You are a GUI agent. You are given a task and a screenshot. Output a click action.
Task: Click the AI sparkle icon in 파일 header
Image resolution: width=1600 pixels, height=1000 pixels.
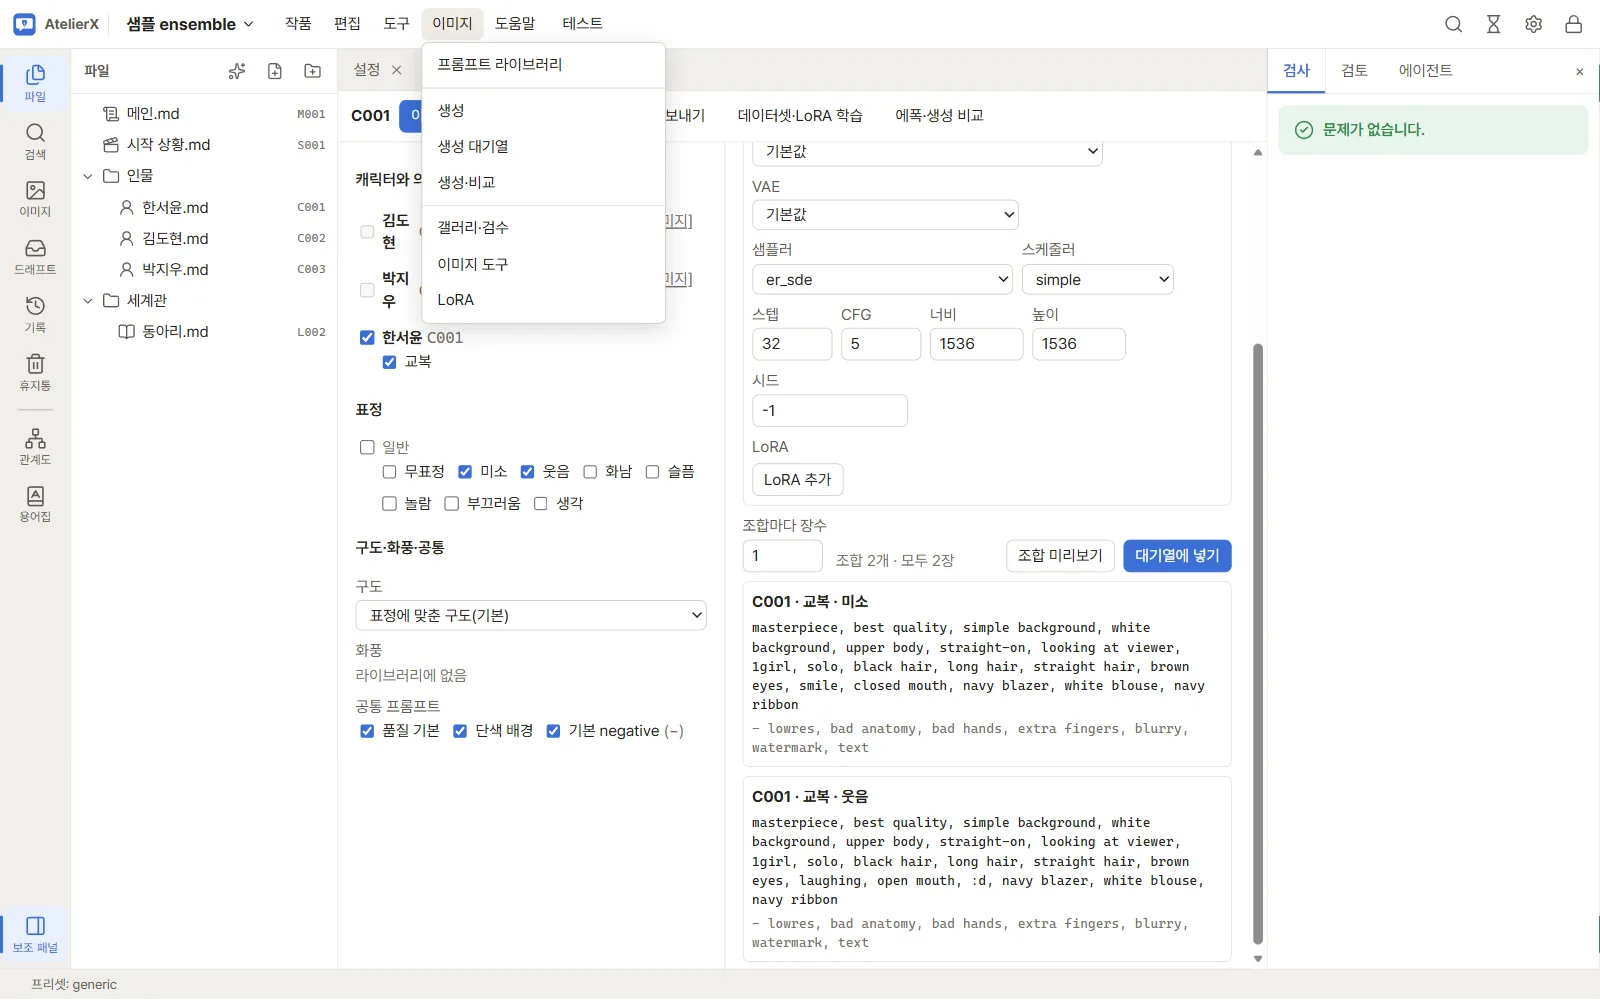pos(237,71)
